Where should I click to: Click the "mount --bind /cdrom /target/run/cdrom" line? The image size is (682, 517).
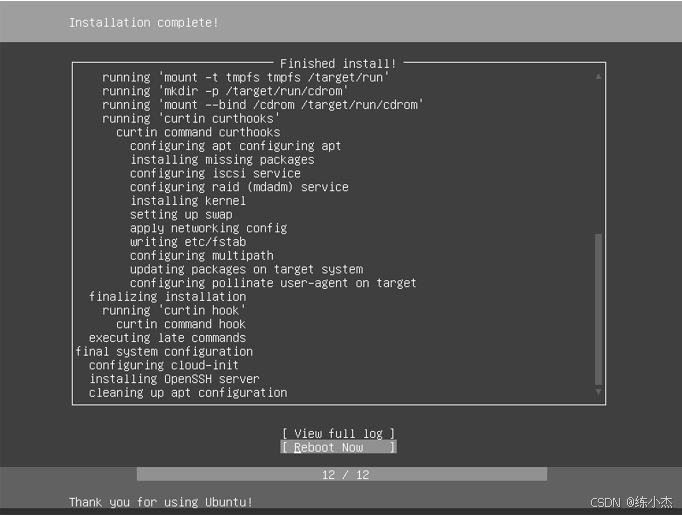pyautogui.click(x=263, y=105)
